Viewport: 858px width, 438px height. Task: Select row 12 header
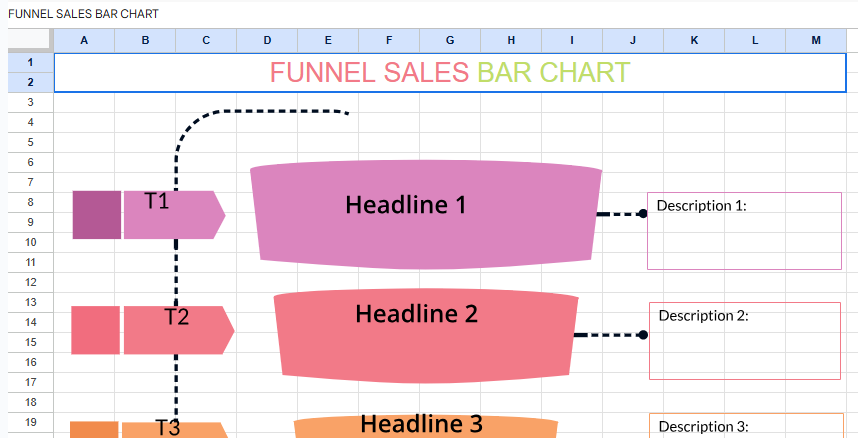(30, 282)
